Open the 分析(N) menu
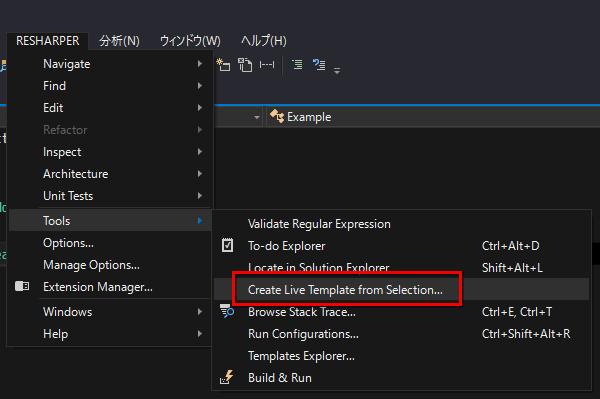 tap(119, 41)
